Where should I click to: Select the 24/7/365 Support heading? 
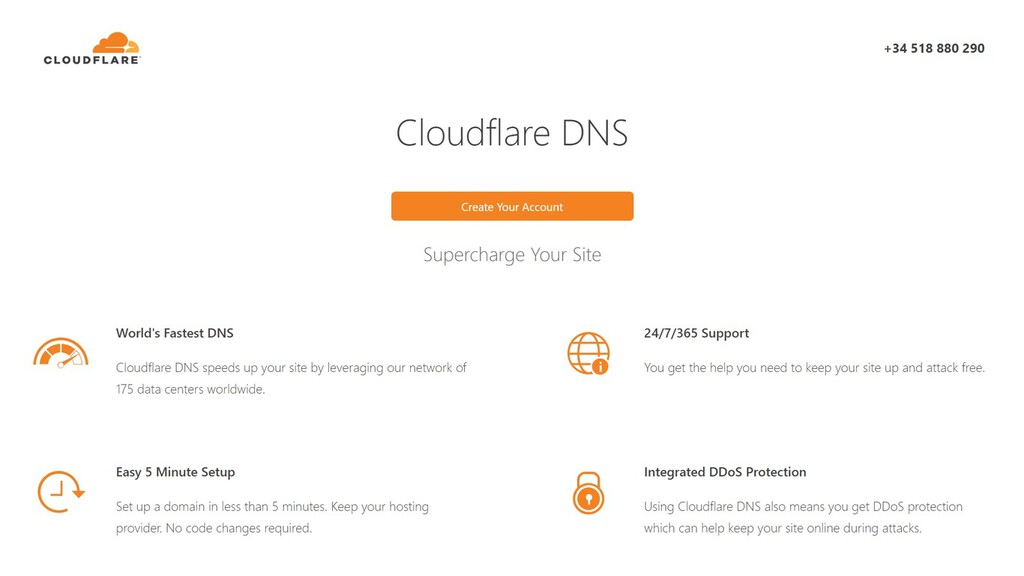coord(696,333)
